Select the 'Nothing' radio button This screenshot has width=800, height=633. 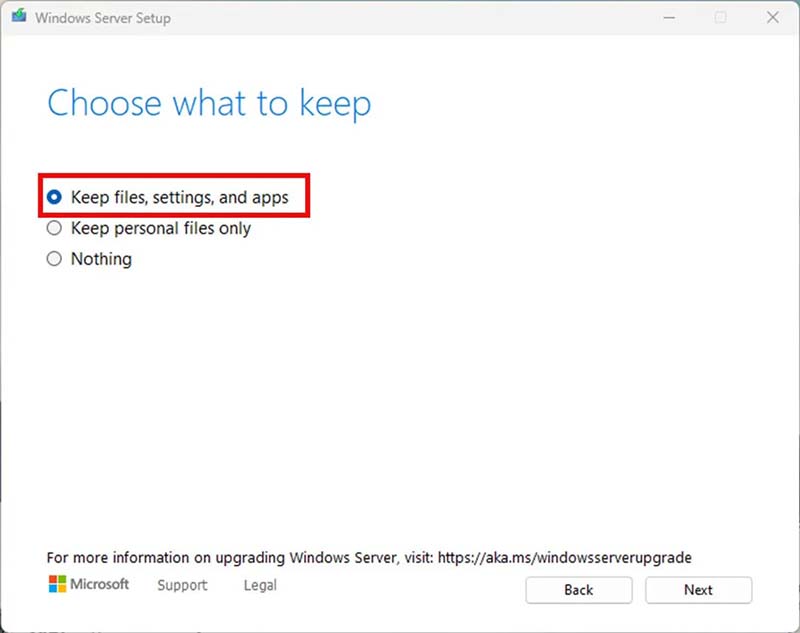55,259
